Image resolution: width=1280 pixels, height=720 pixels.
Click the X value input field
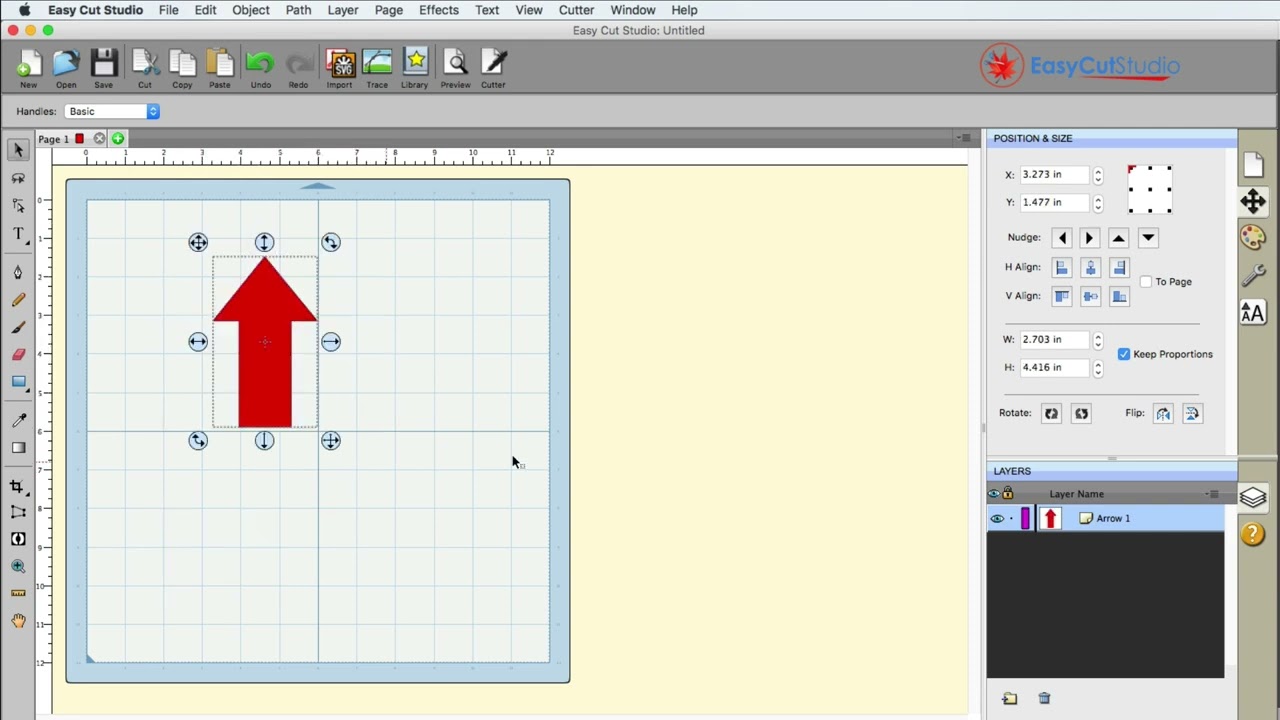pyautogui.click(x=1054, y=175)
